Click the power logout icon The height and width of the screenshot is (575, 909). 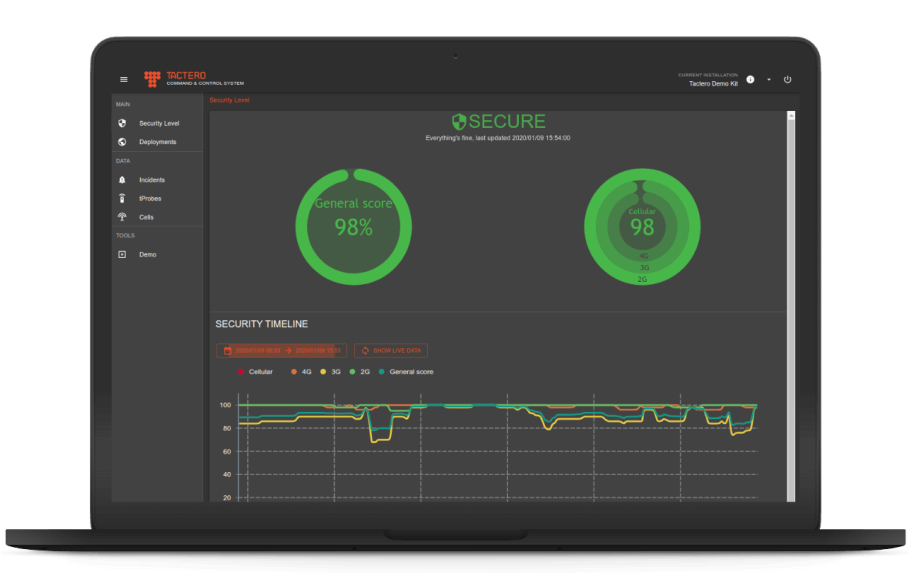pos(787,79)
